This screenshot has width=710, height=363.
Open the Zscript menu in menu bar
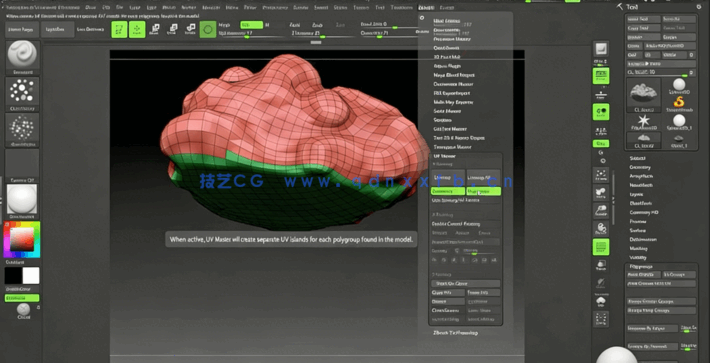[447, 8]
